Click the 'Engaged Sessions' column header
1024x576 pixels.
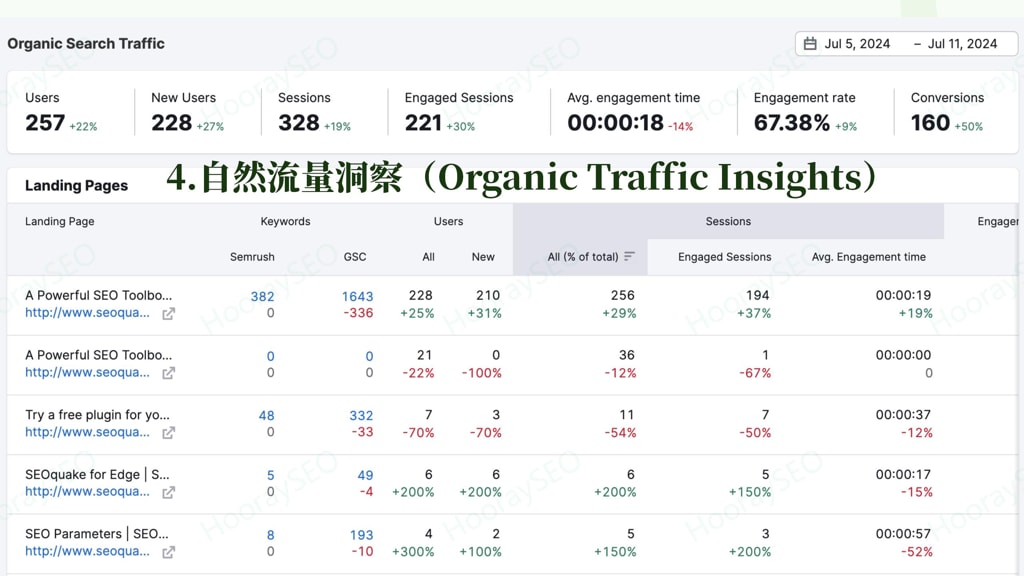coord(725,256)
